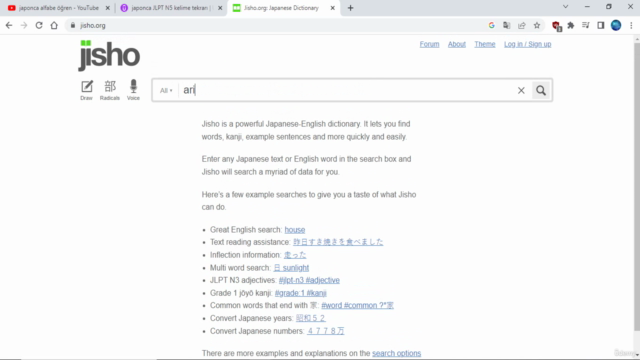The image size is (640, 360).
Task: Share this page icon
Action: pos(522,25)
